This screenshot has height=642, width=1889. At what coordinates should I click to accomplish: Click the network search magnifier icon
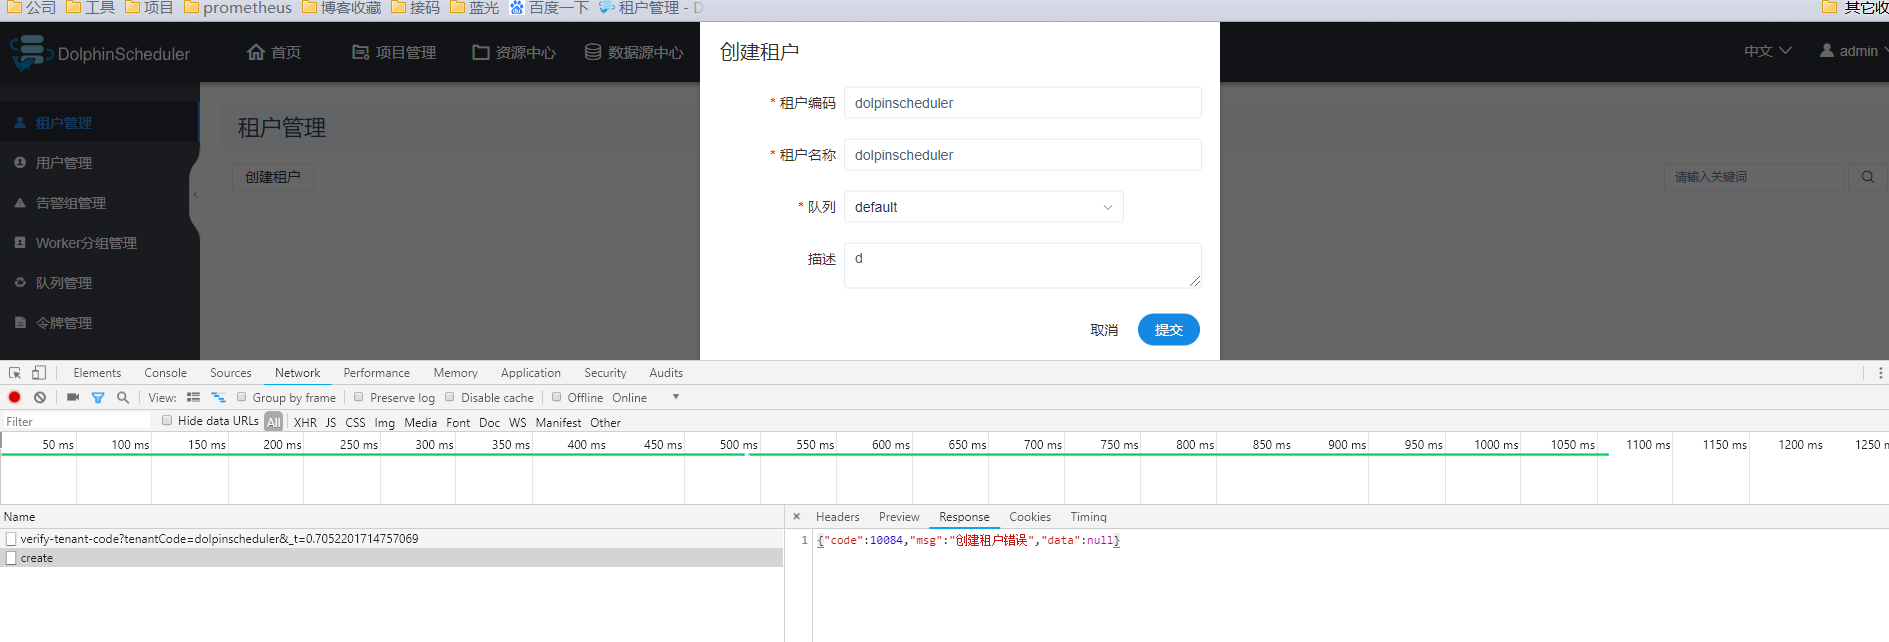click(x=123, y=397)
